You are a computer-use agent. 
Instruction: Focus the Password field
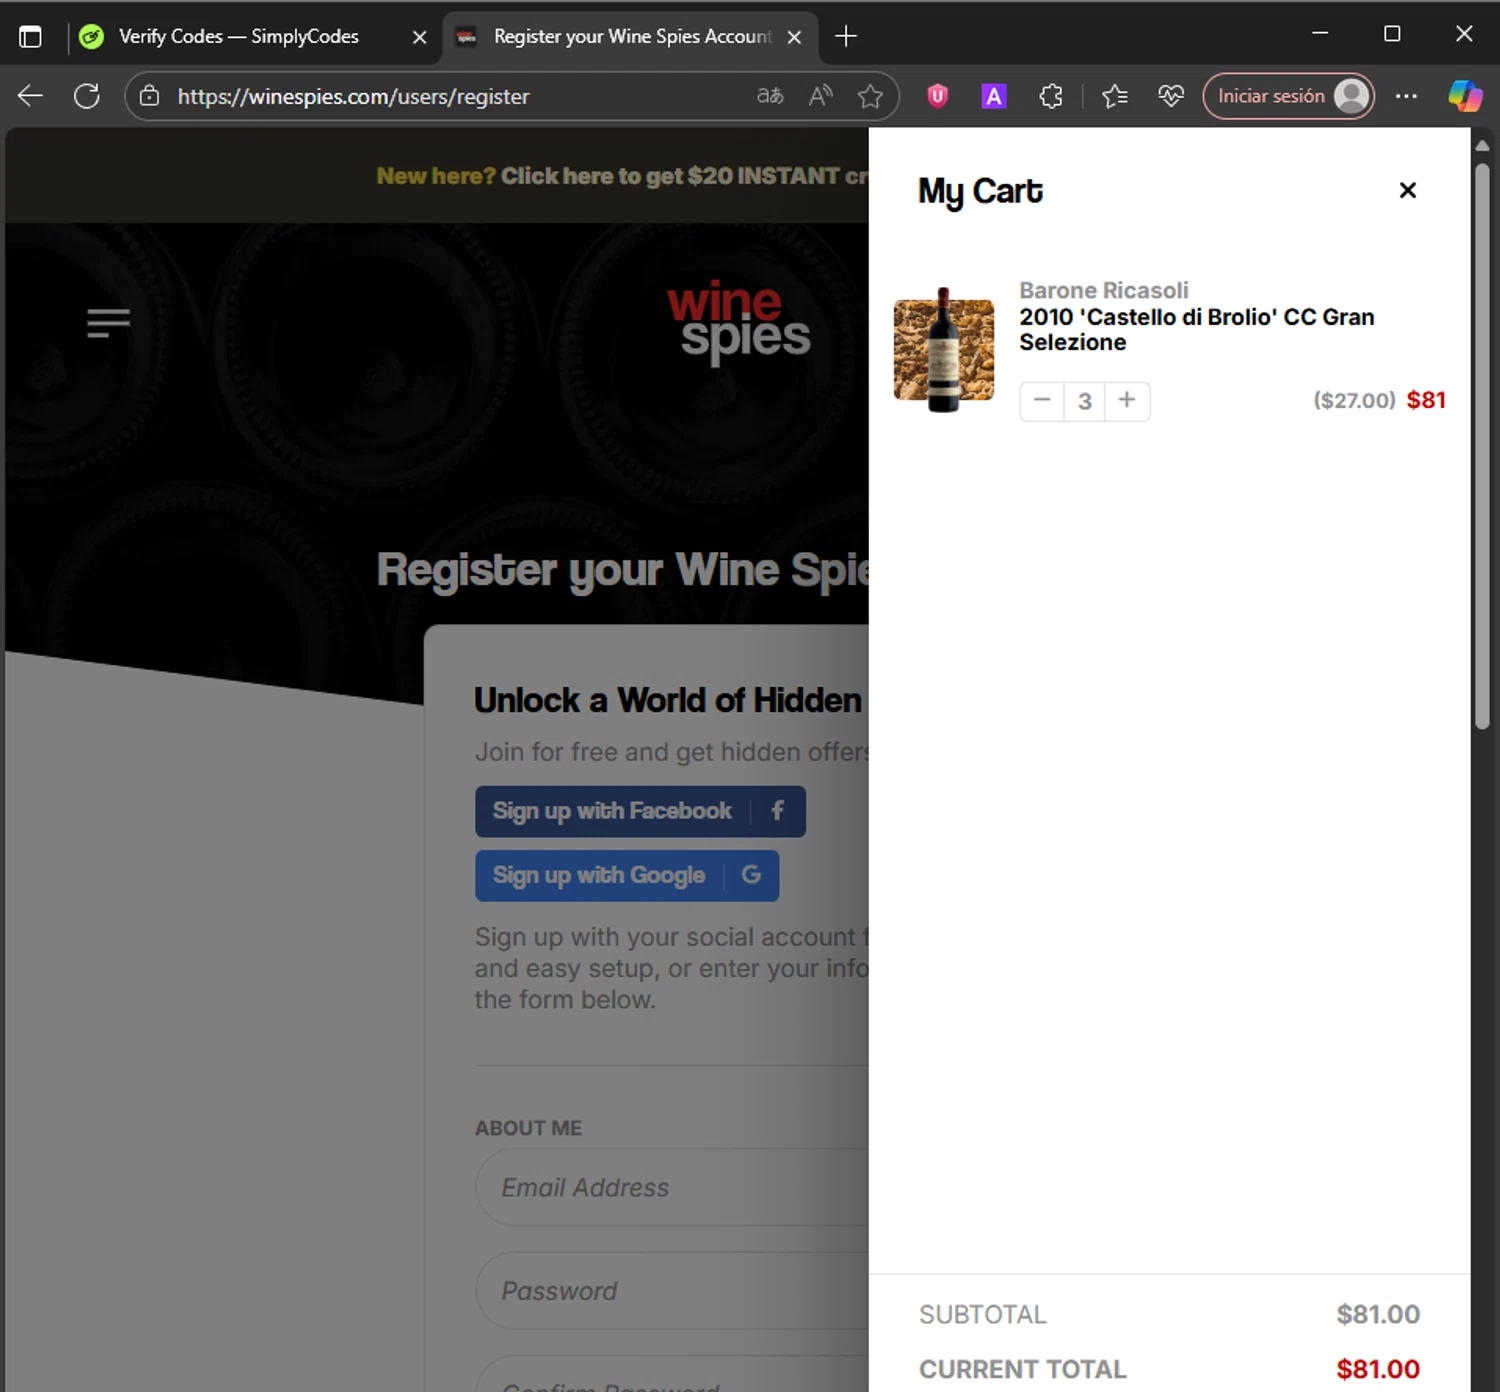[672, 1291]
